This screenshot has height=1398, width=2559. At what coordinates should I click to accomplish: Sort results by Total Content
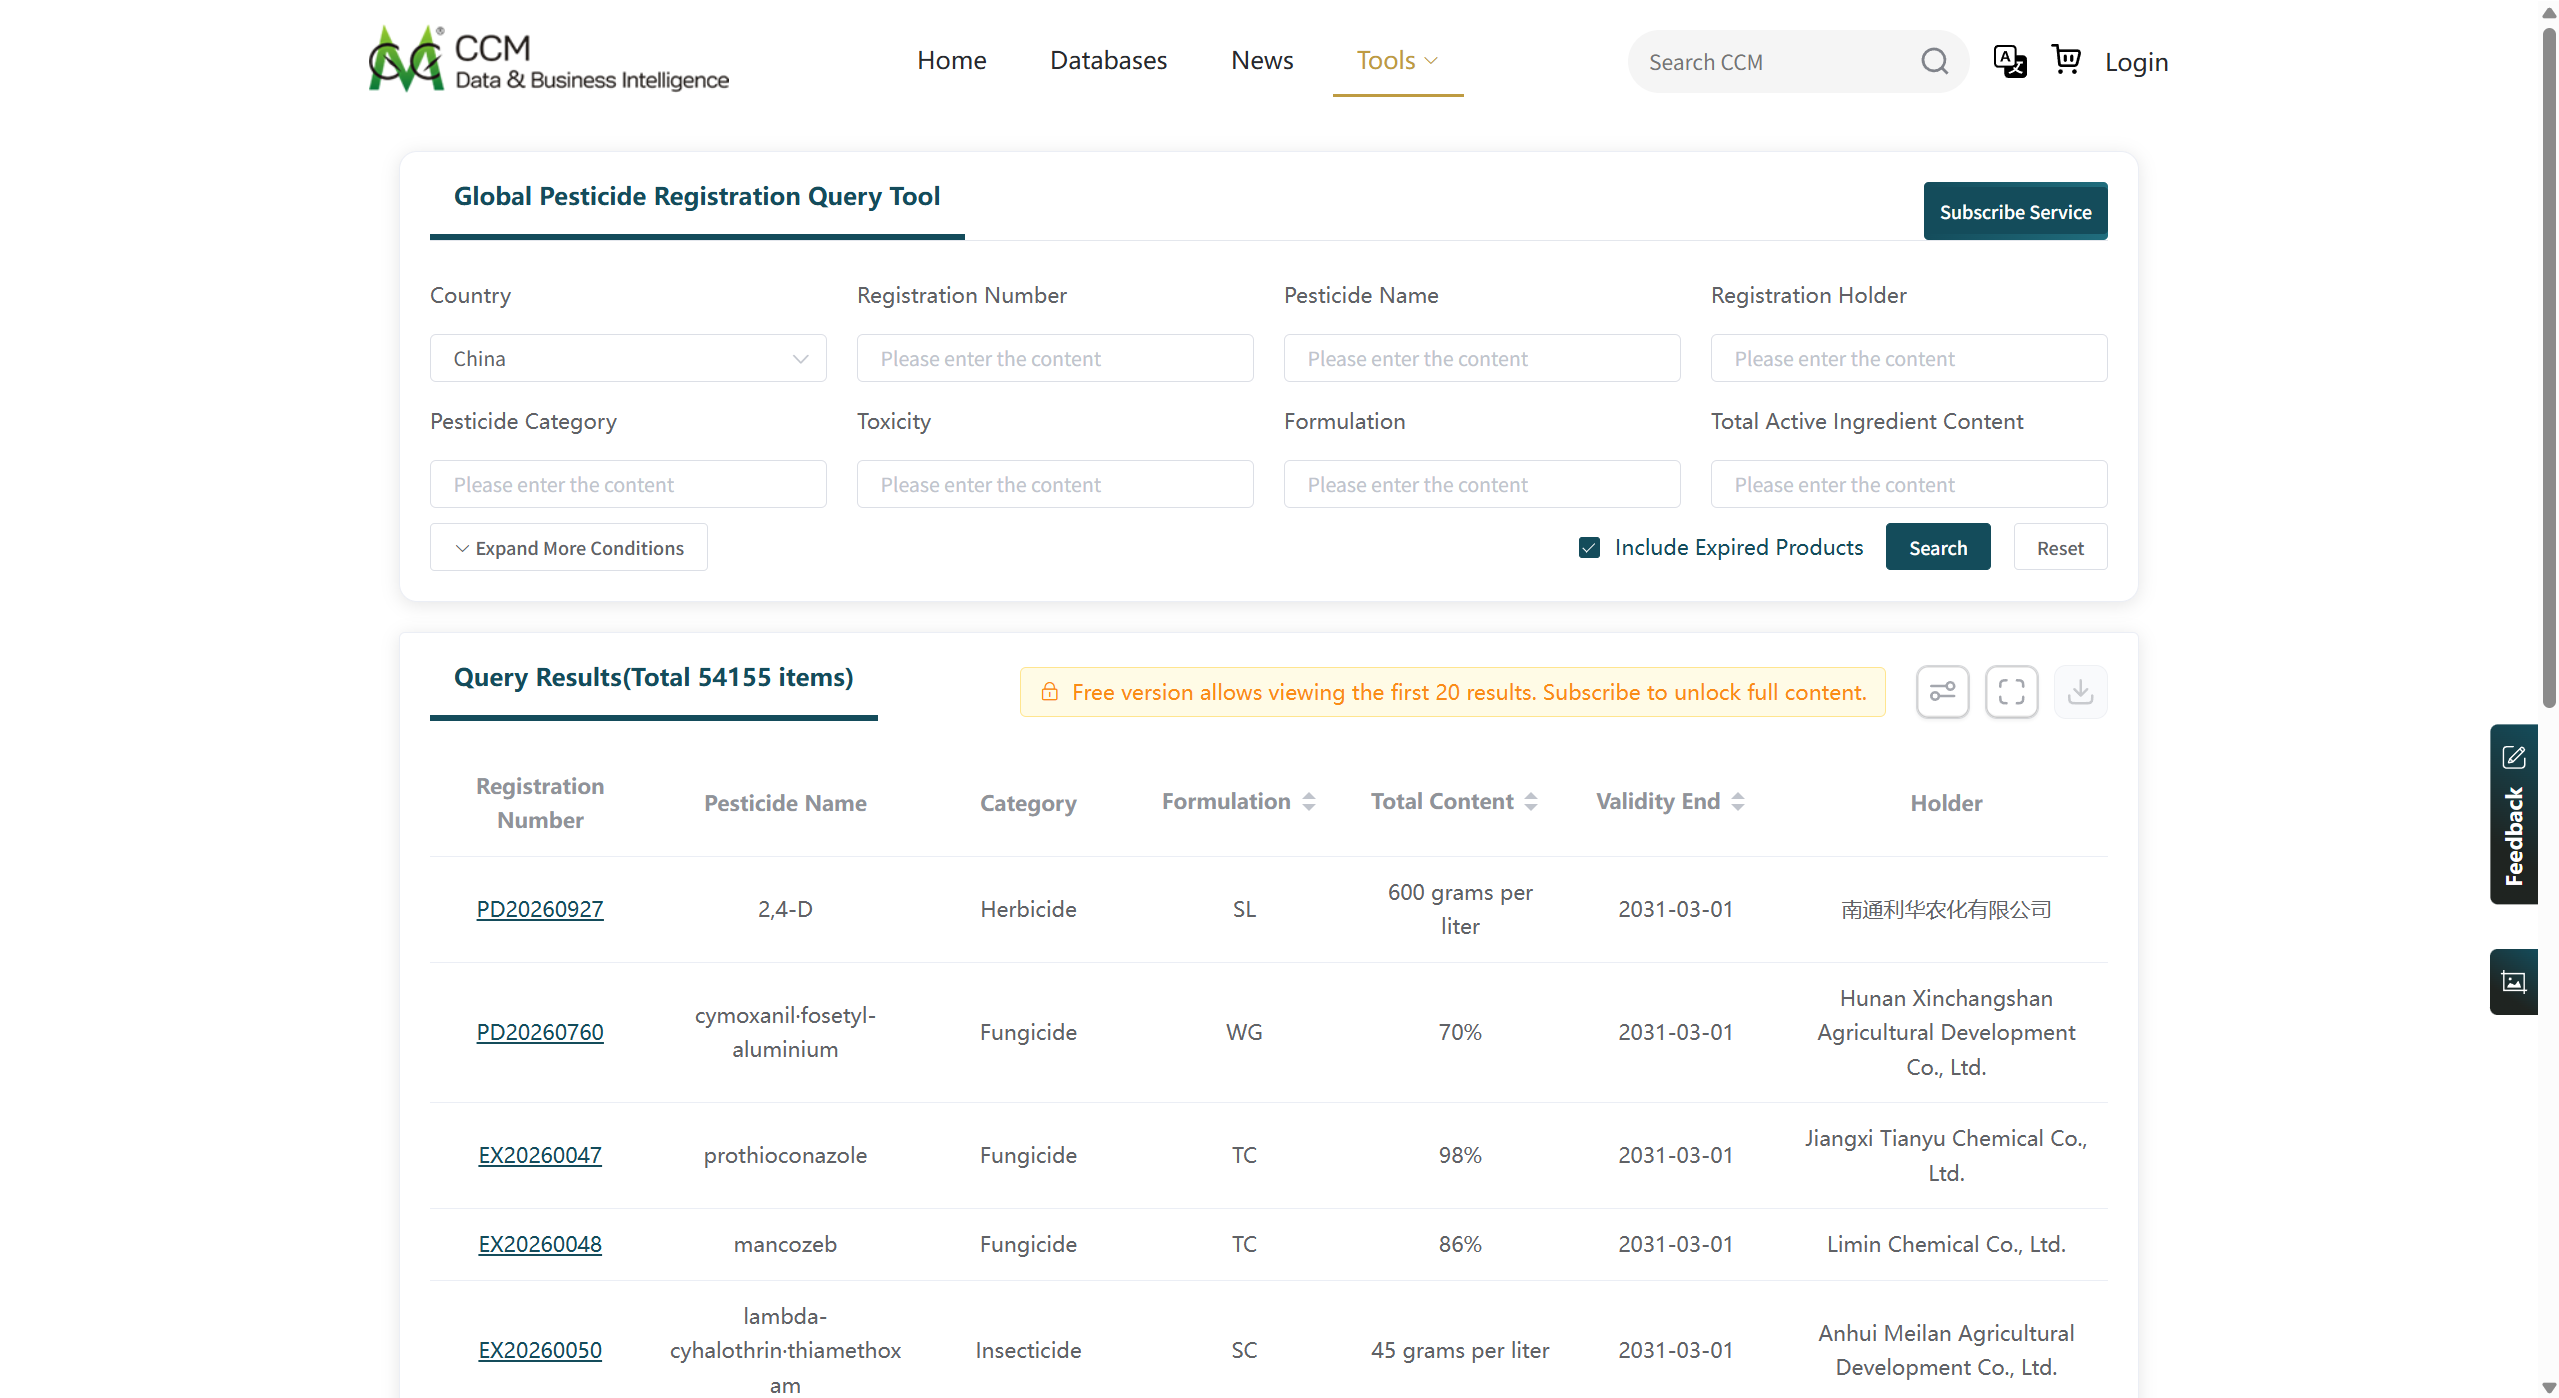coord(1531,802)
